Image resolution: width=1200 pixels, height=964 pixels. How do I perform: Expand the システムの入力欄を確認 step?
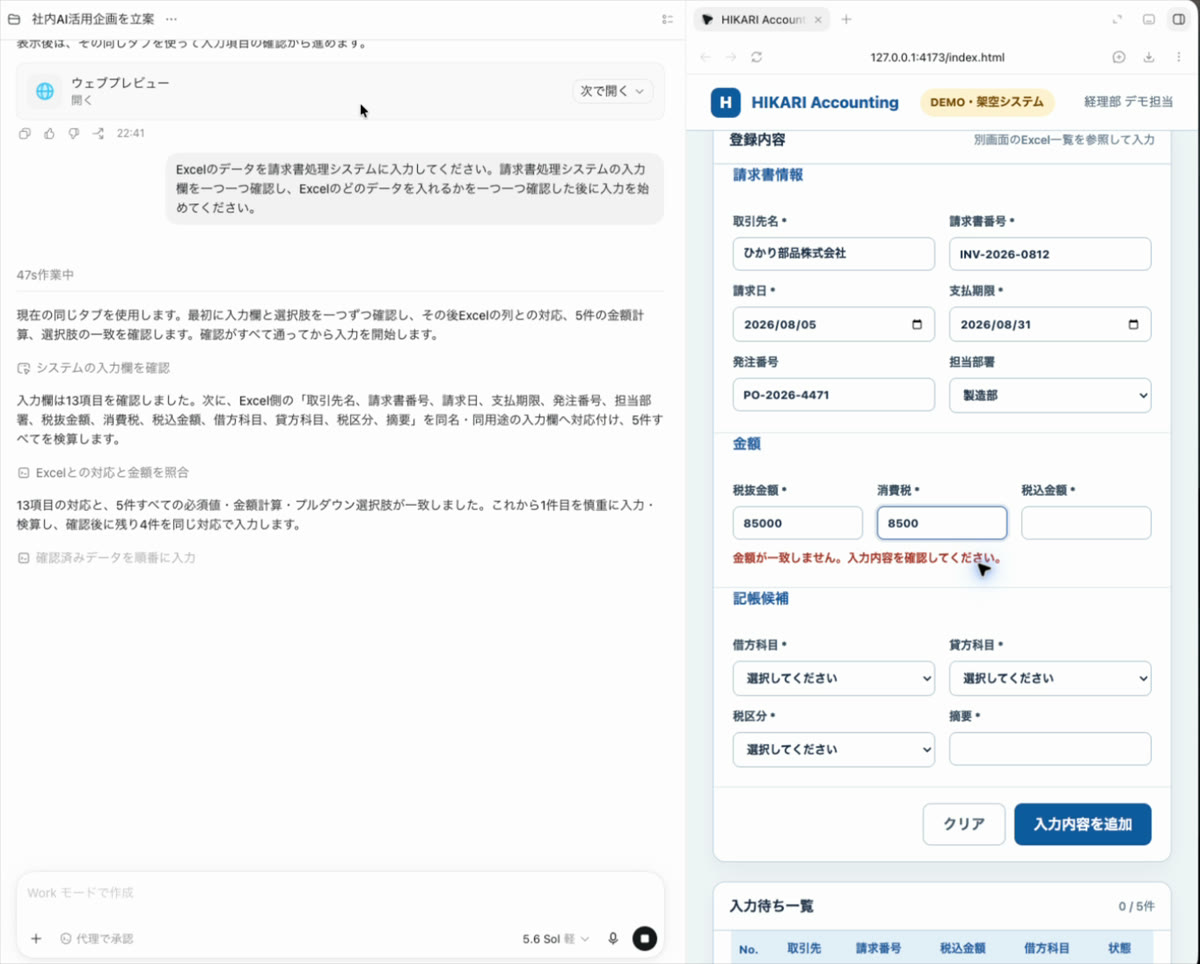coord(94,368)
